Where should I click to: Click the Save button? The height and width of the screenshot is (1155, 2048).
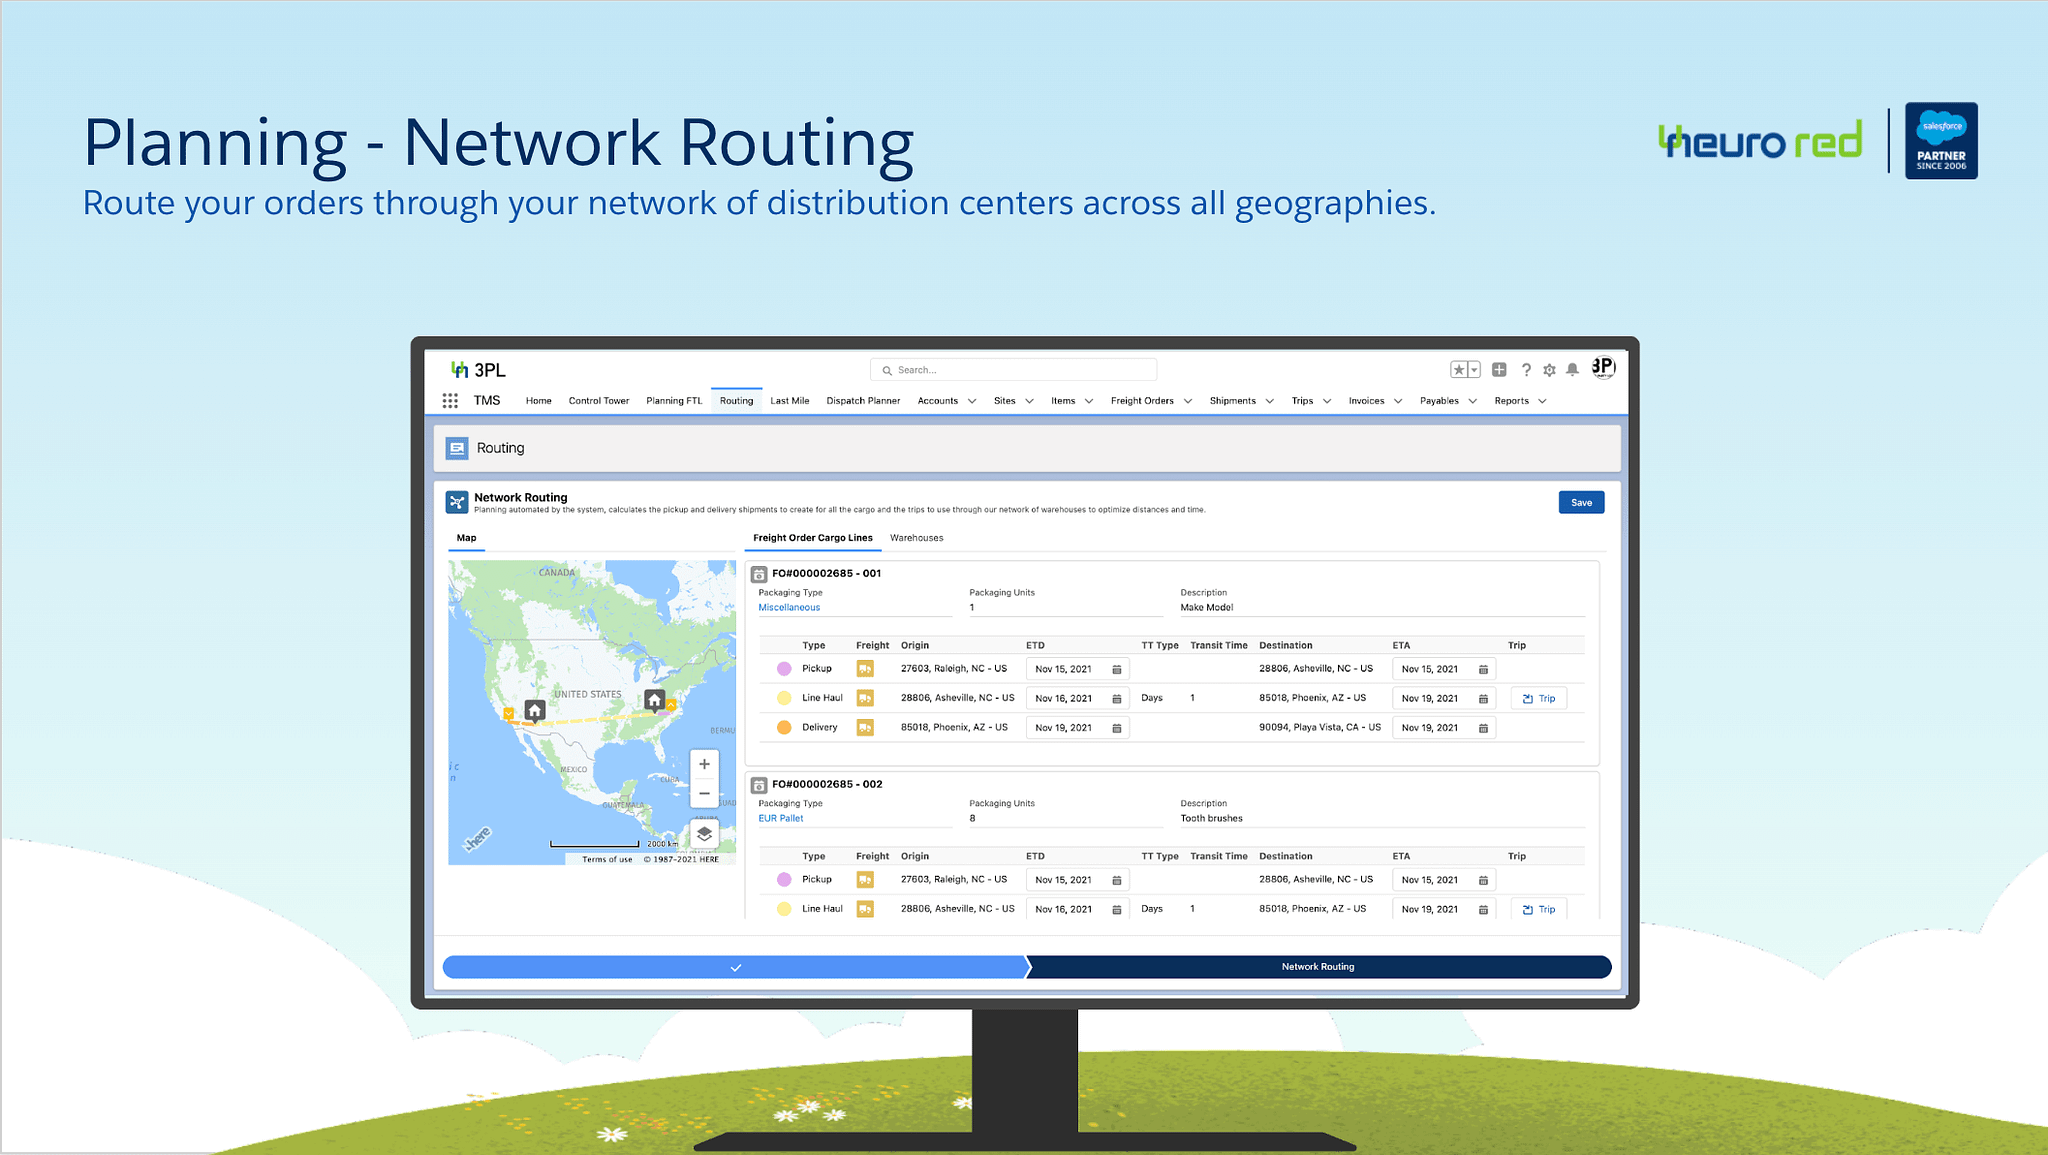tap(1581, 502)
